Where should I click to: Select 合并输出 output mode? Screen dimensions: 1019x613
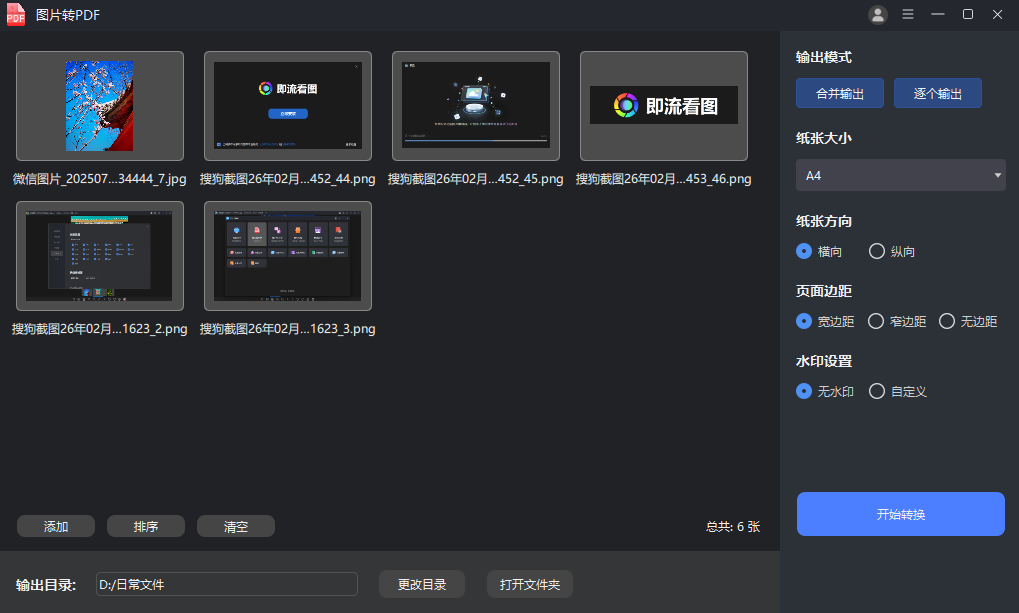840,93
